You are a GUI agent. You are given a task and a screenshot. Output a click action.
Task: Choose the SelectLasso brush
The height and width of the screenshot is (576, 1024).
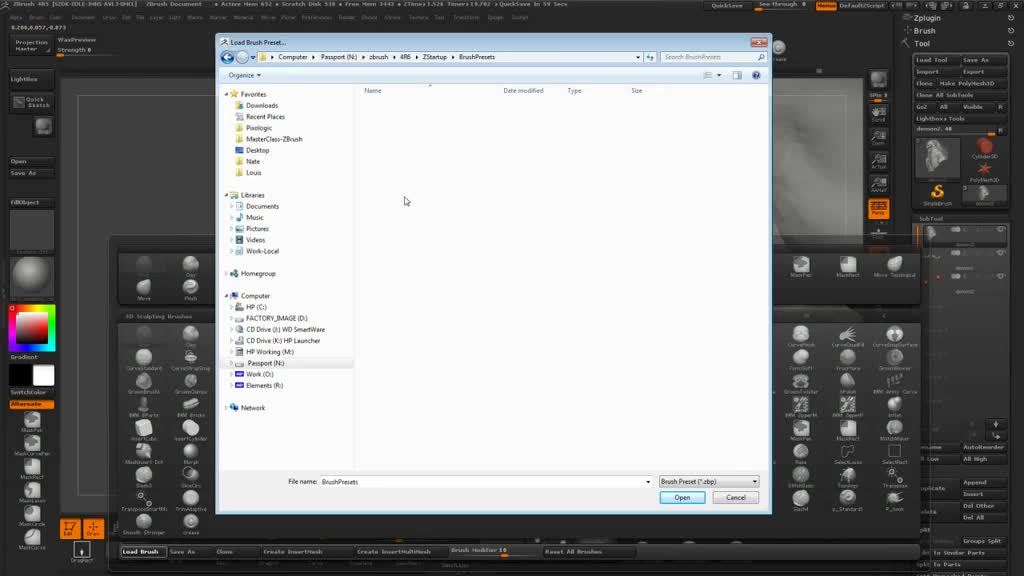tap(848, 451)
